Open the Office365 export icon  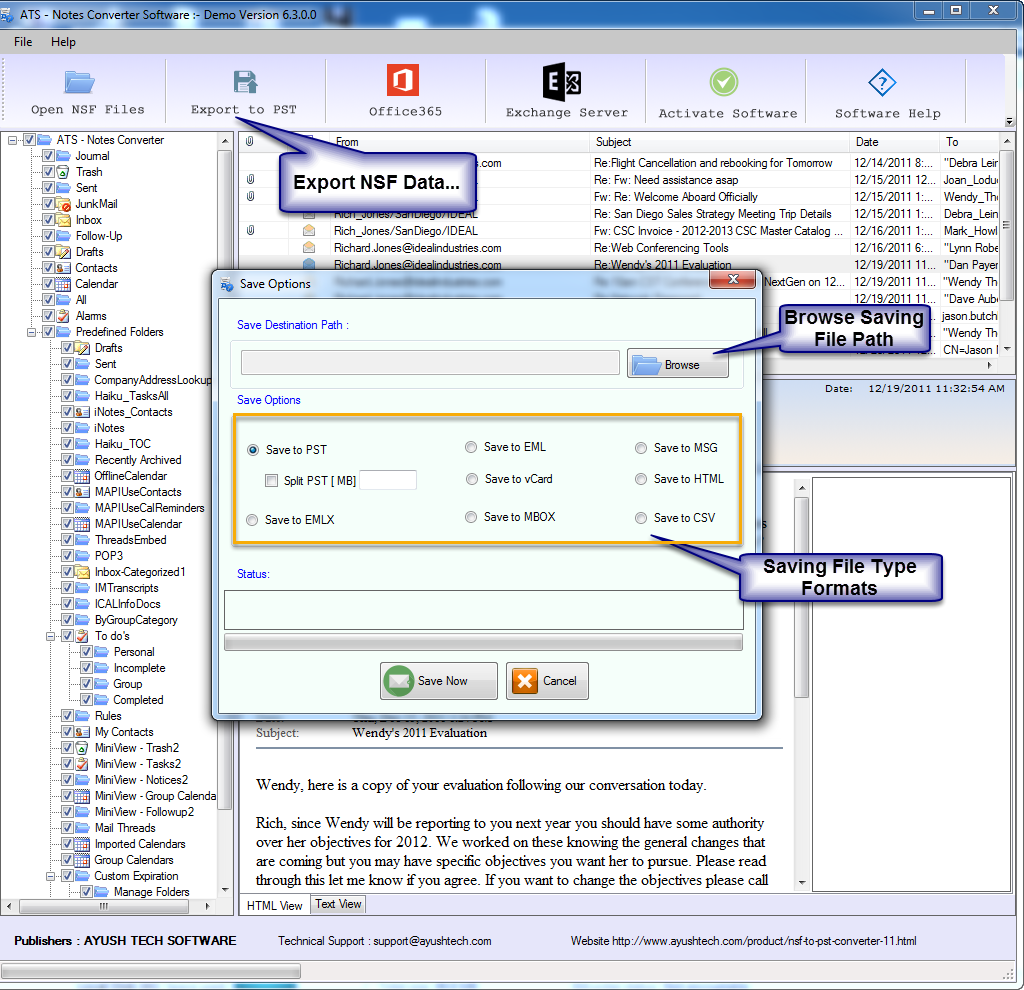403,81
